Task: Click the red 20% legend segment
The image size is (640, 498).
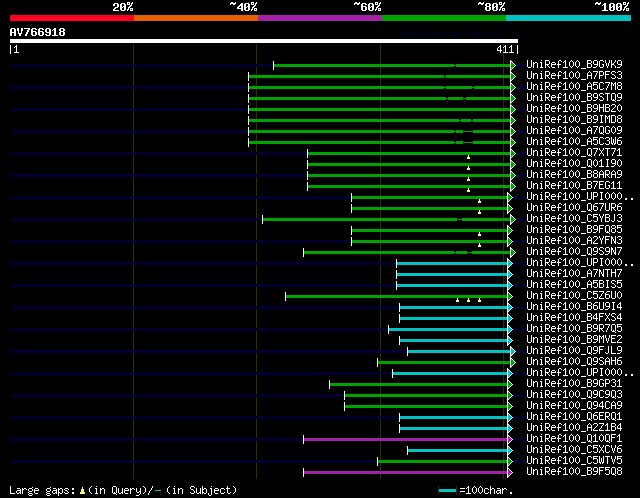Action: click(x=72, y=18)
